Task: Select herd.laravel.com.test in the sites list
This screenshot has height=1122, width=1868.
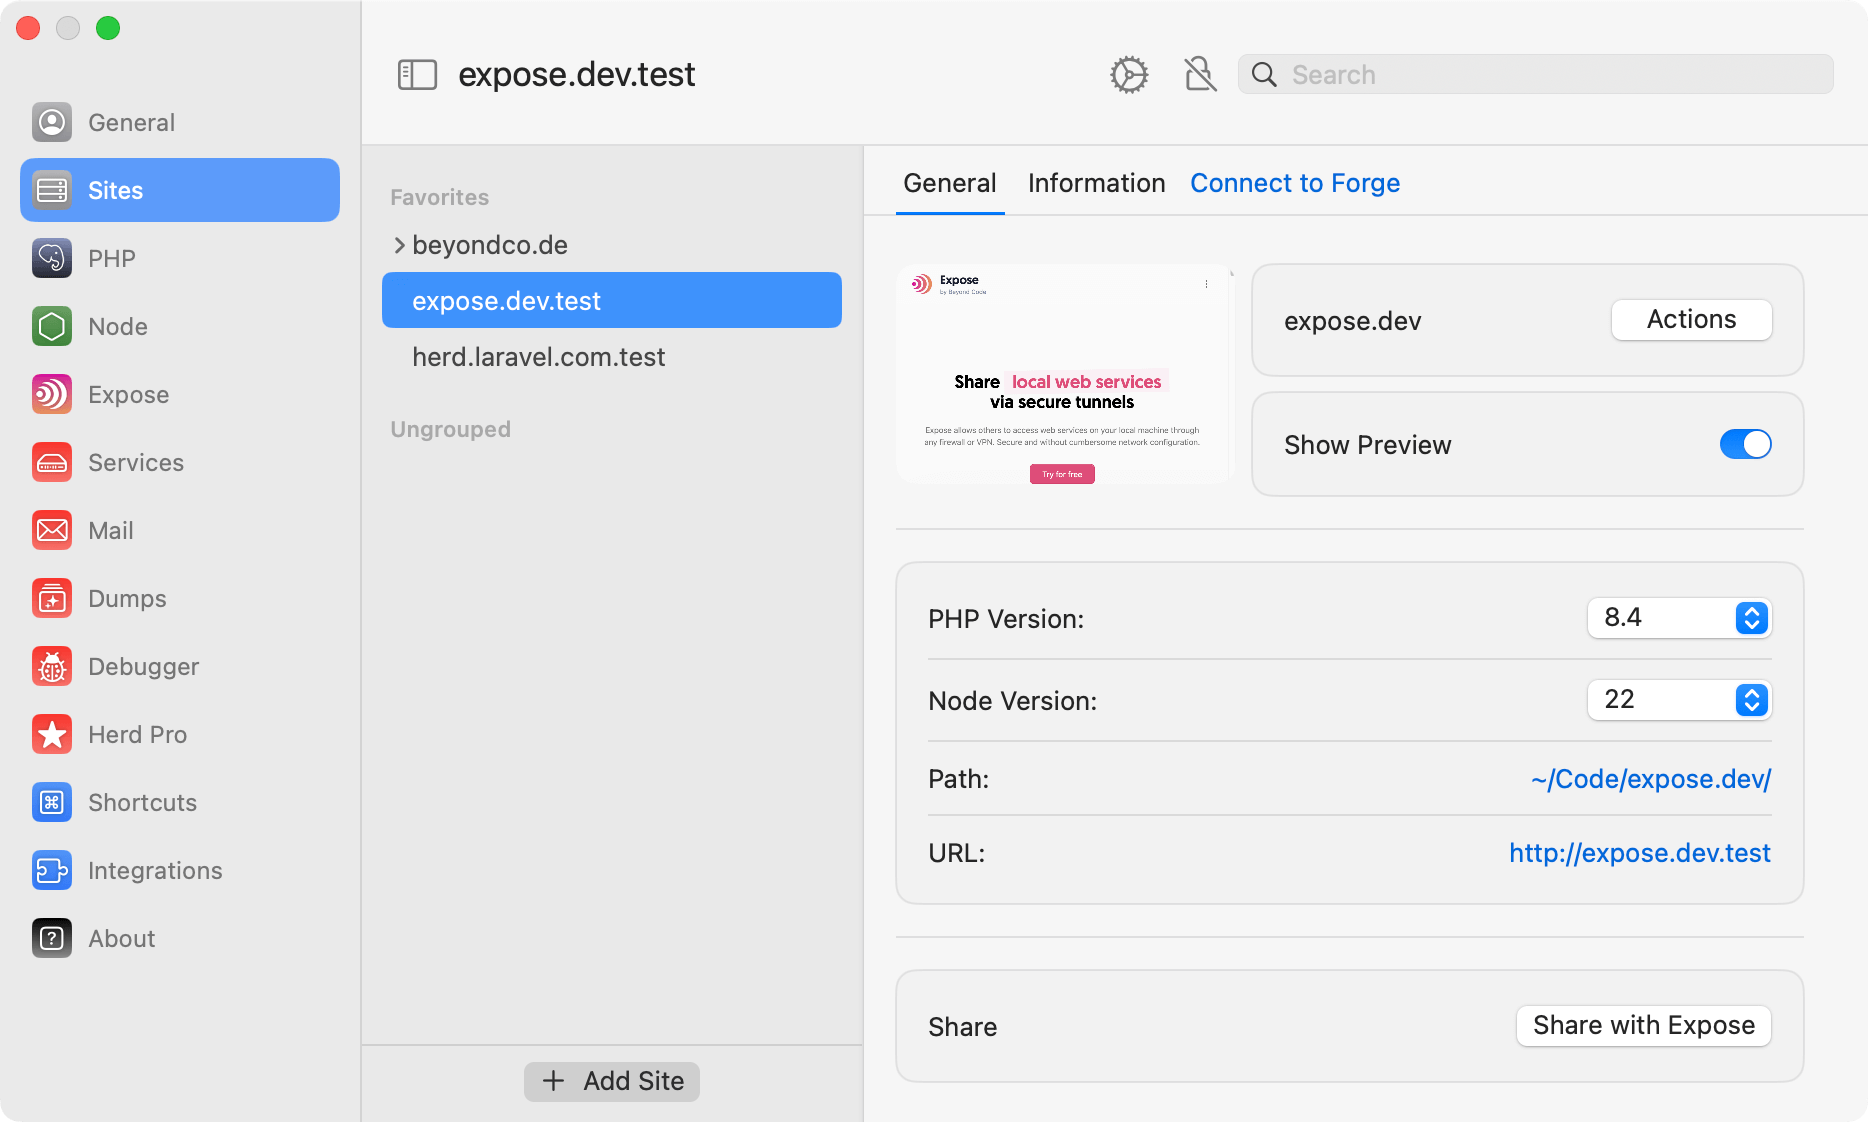Action: click(538, 357)
